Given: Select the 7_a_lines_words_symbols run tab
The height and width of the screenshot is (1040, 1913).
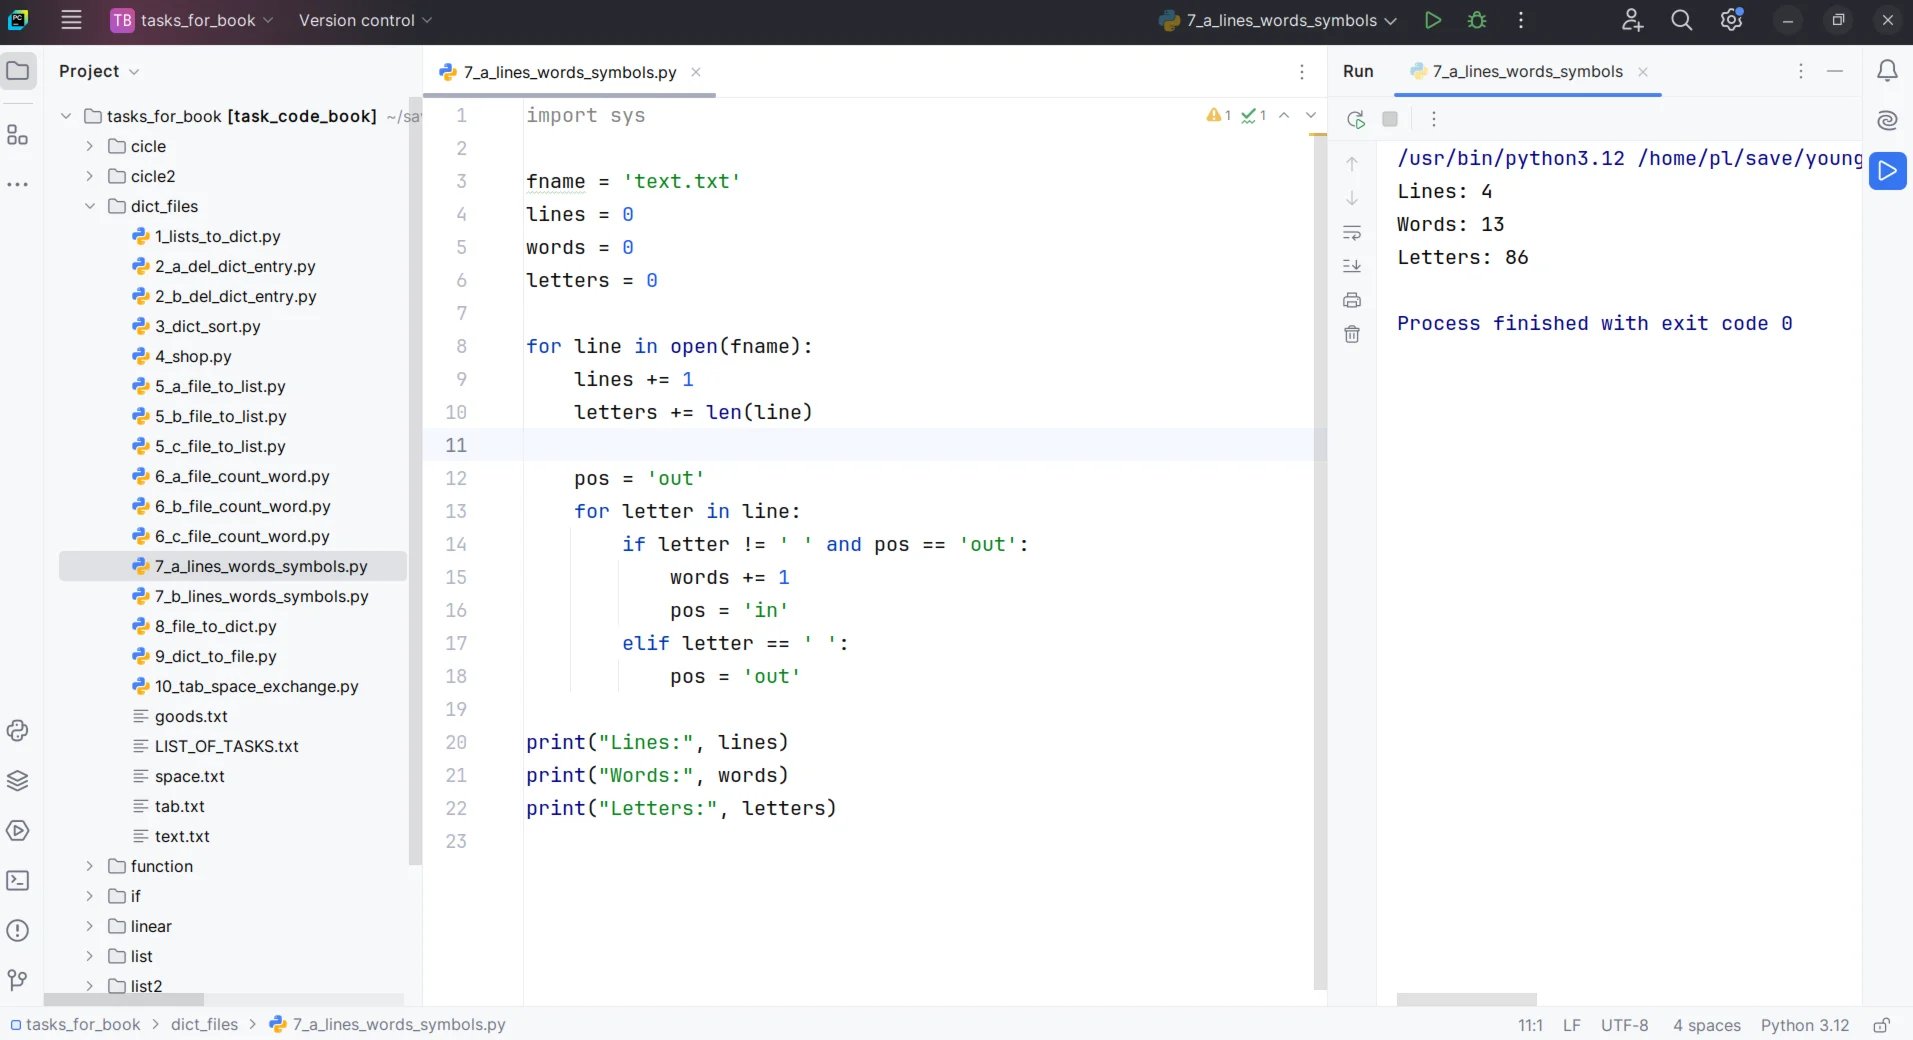Looking at the screenshot, I should click(1526, 71).
